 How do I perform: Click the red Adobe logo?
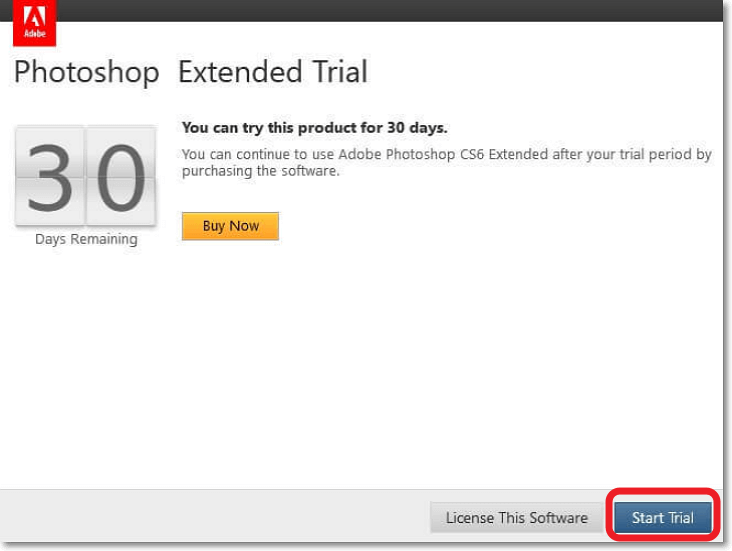34,23
